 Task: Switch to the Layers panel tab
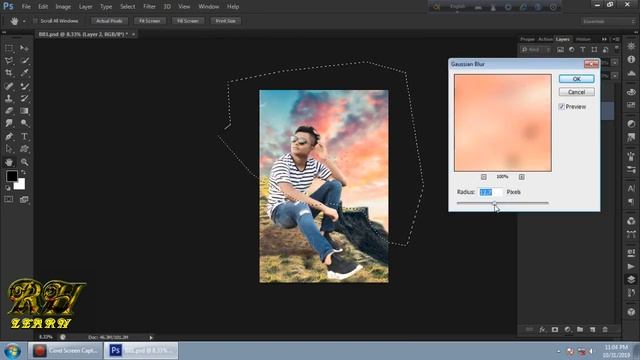tap(562, 39)
